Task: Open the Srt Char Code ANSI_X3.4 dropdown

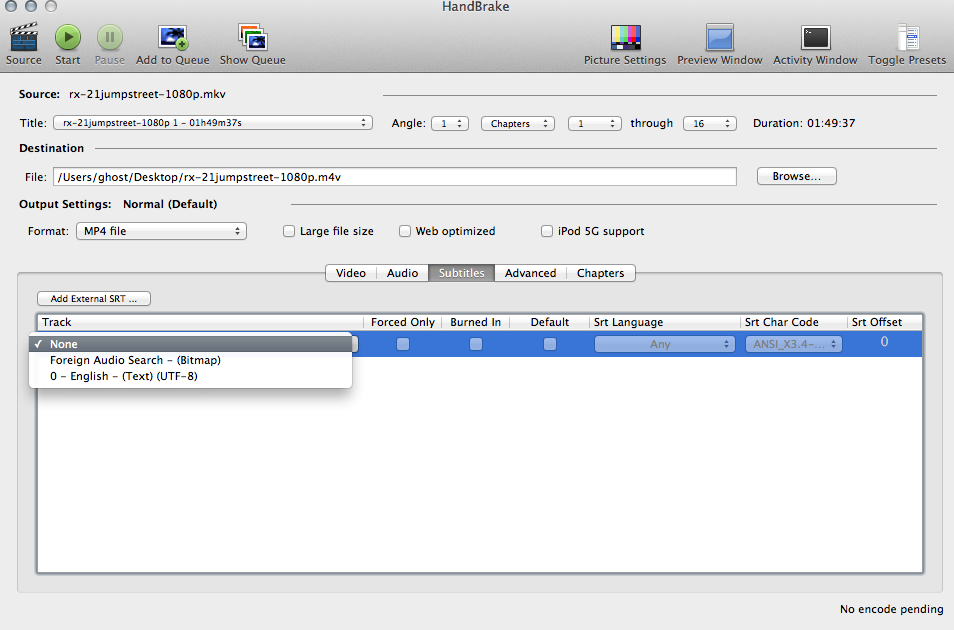Action: coord(794,345)
